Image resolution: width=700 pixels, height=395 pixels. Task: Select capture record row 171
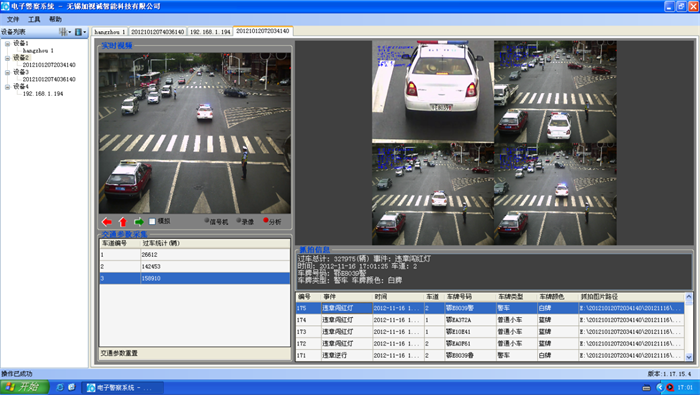(x=490, y=355)
